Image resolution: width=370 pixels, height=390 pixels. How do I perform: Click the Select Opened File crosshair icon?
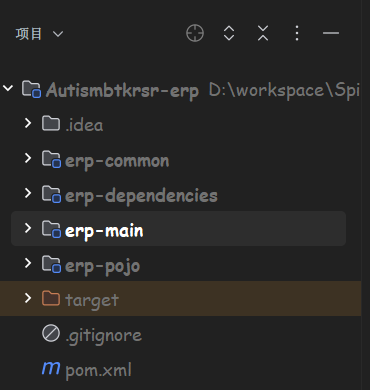point(195,33)
